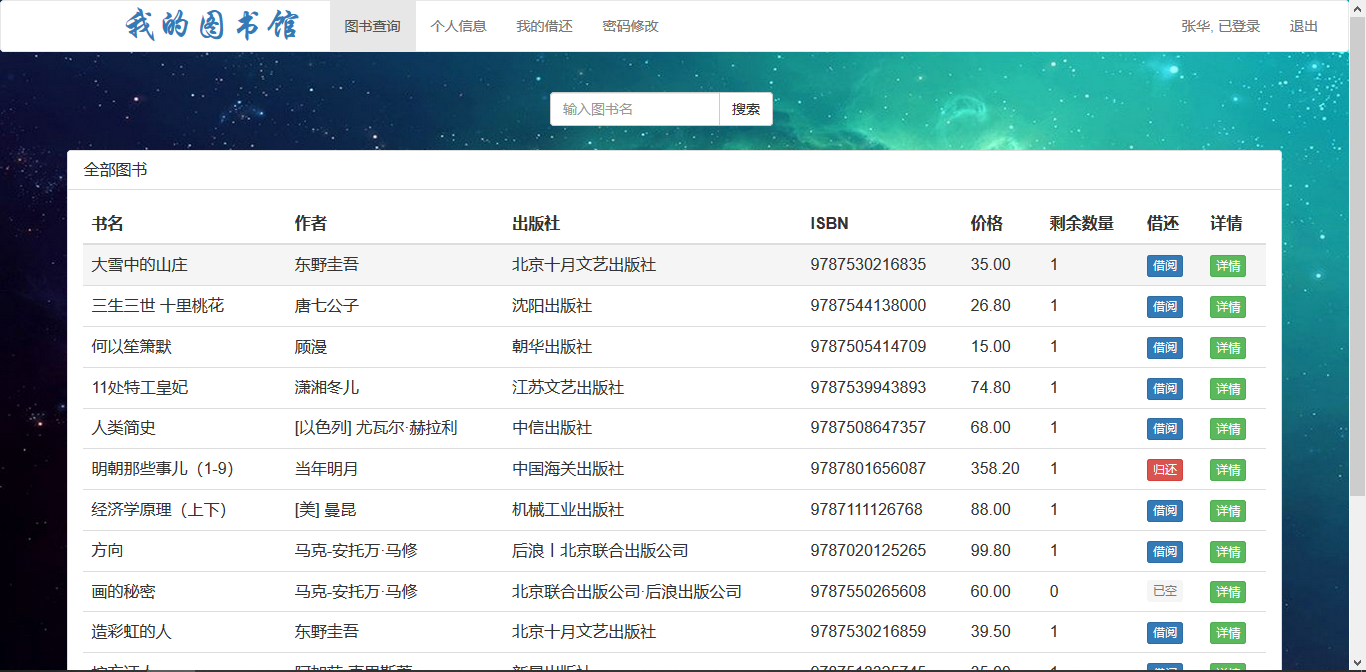
Task: Borrow 三生三世 十里桃花
Action: tap(1165, 307)
